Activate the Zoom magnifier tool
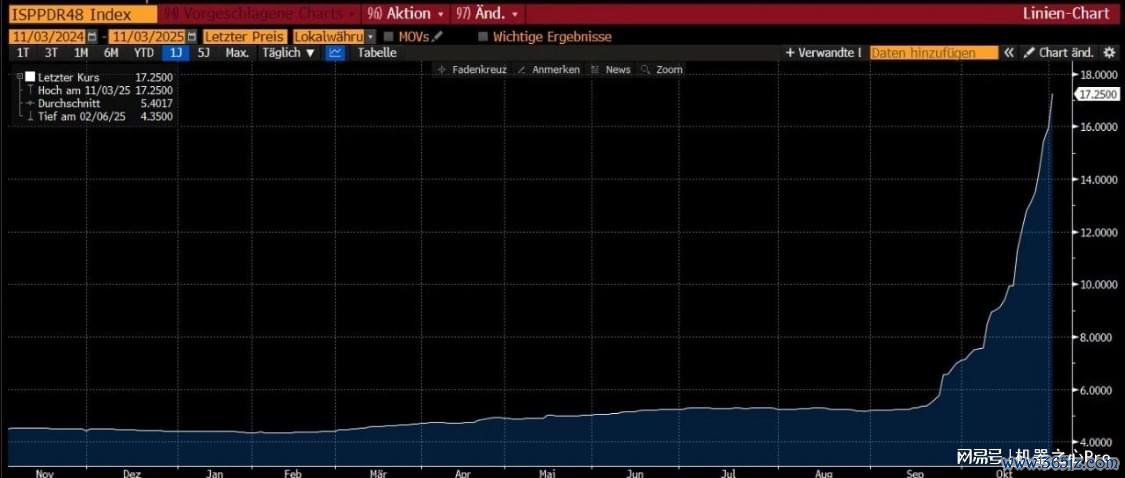Screen dimensions: 1125x478 [x=662, y=70]
